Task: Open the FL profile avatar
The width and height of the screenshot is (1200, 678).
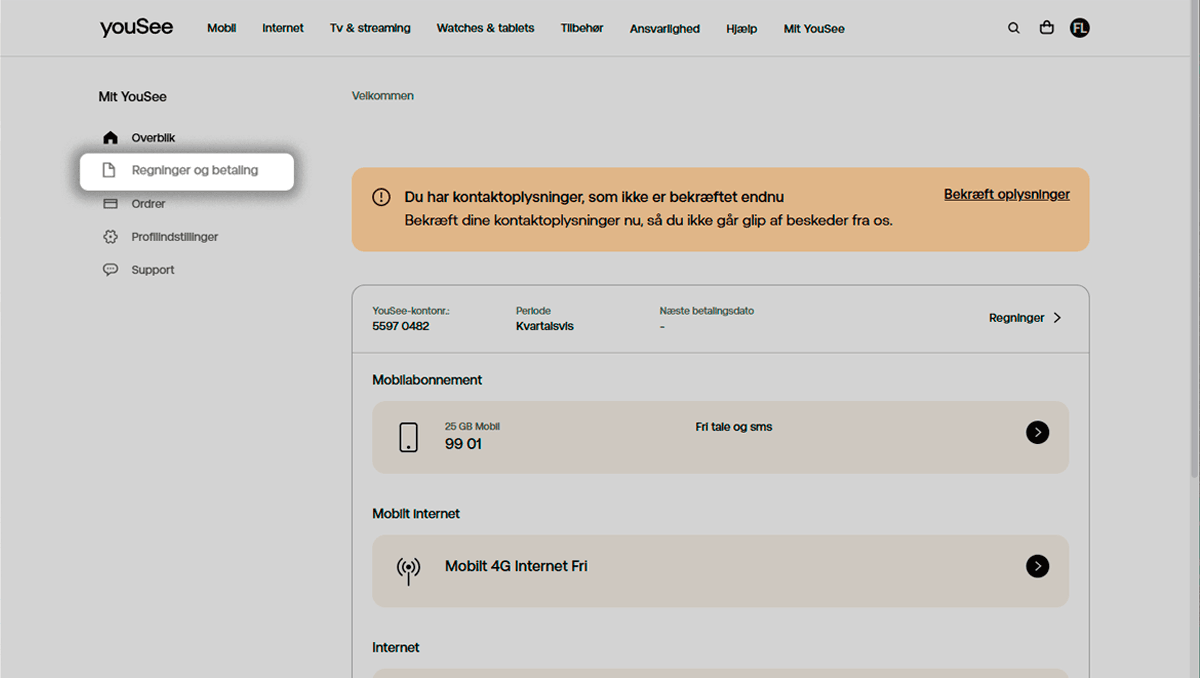Action: (1079, 28)
